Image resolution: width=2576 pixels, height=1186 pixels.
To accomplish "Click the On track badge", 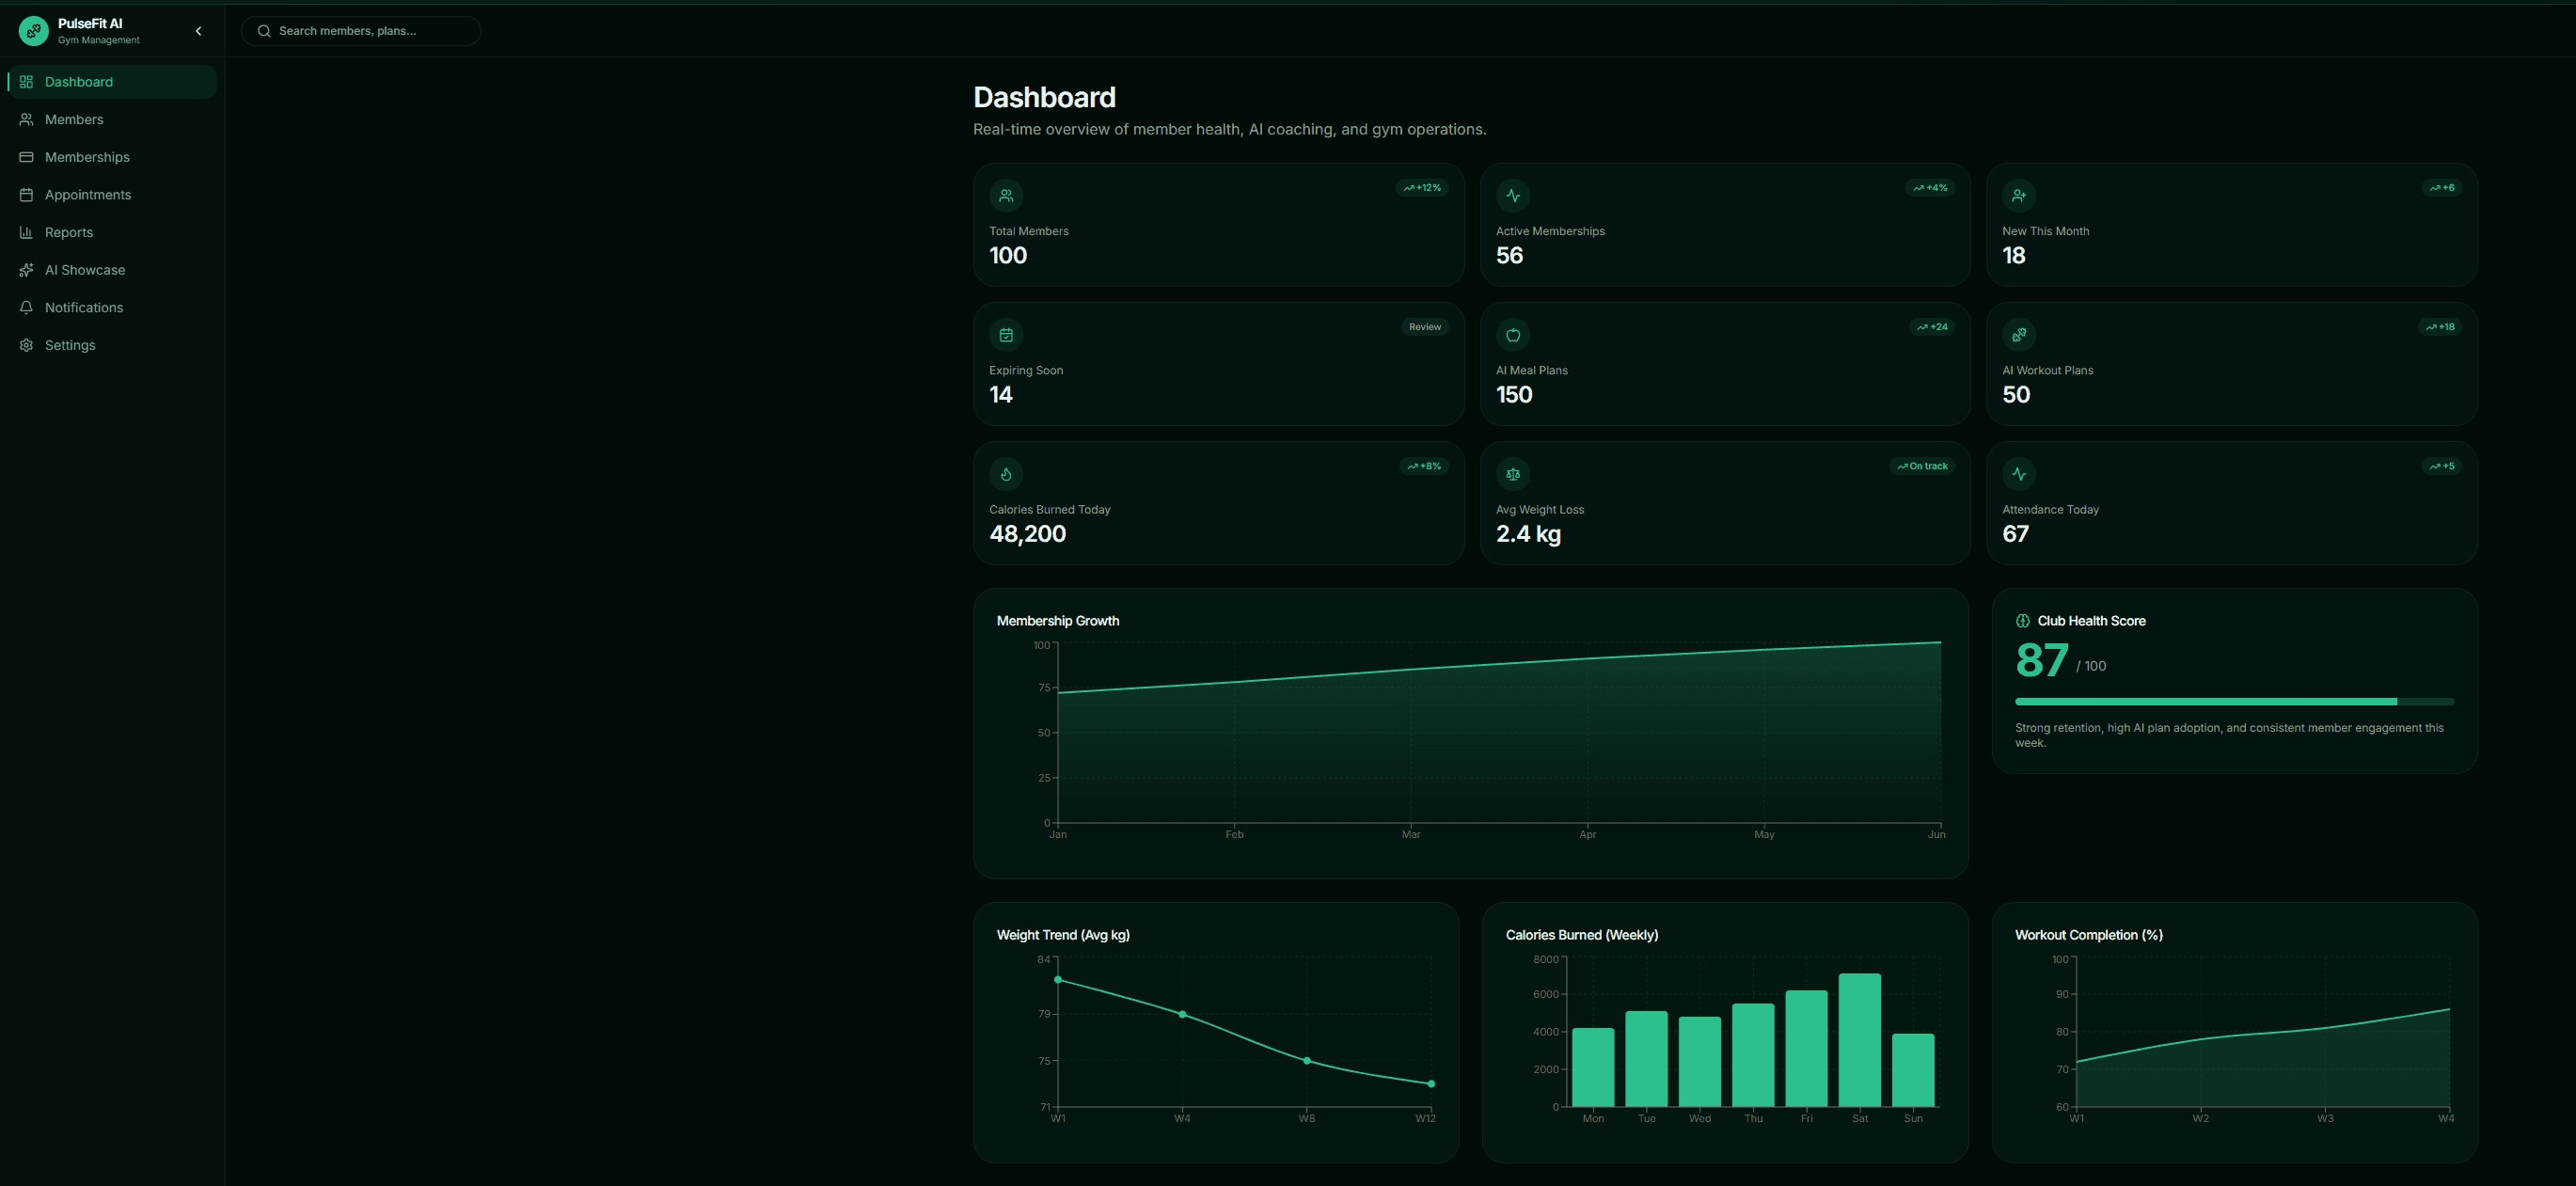I will (x=1922, y=466).
